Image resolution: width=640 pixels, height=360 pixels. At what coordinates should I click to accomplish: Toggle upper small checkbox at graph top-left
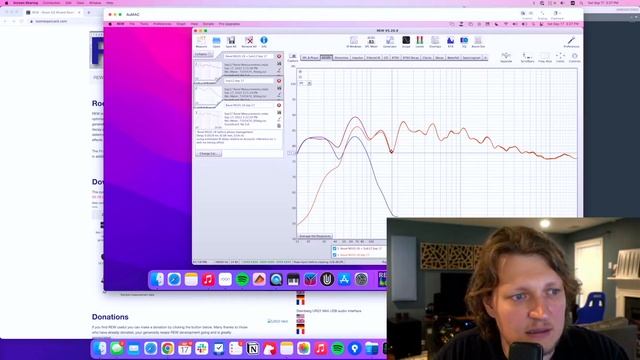[x=300, y=72]
